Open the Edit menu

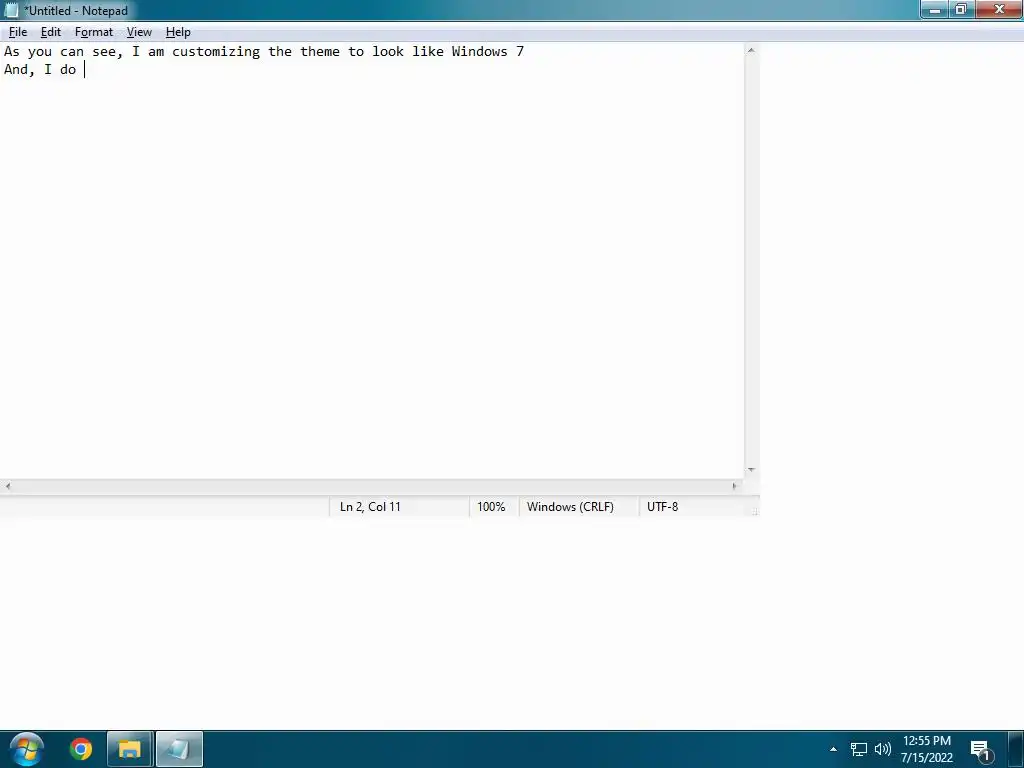50,32
